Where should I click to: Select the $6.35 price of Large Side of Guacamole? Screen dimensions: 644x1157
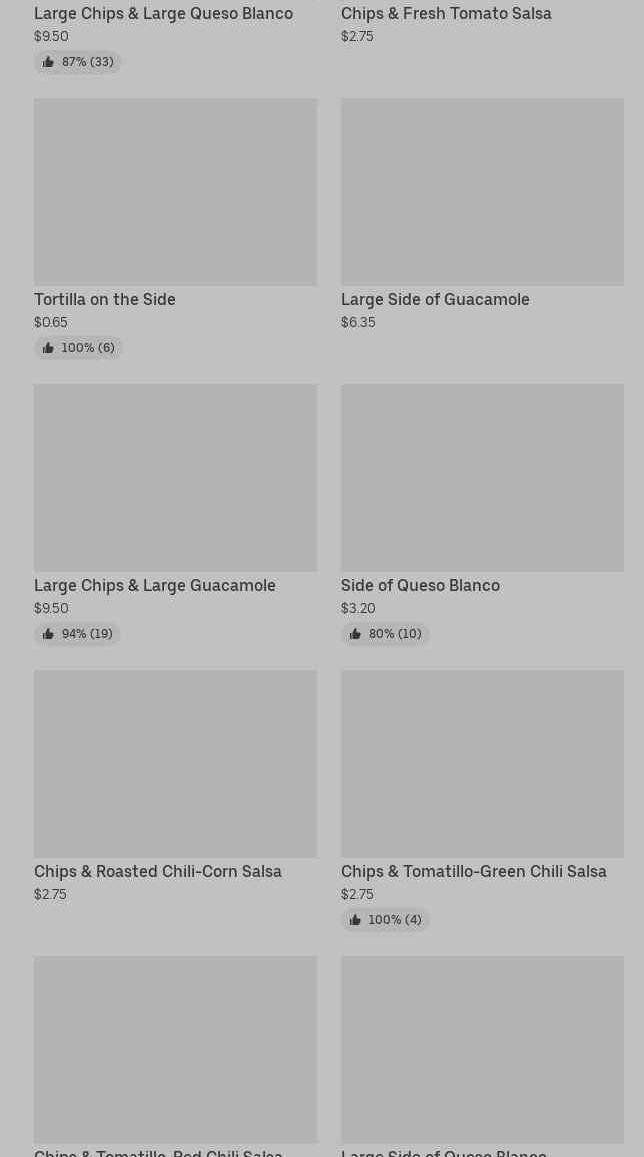point(358,322)
